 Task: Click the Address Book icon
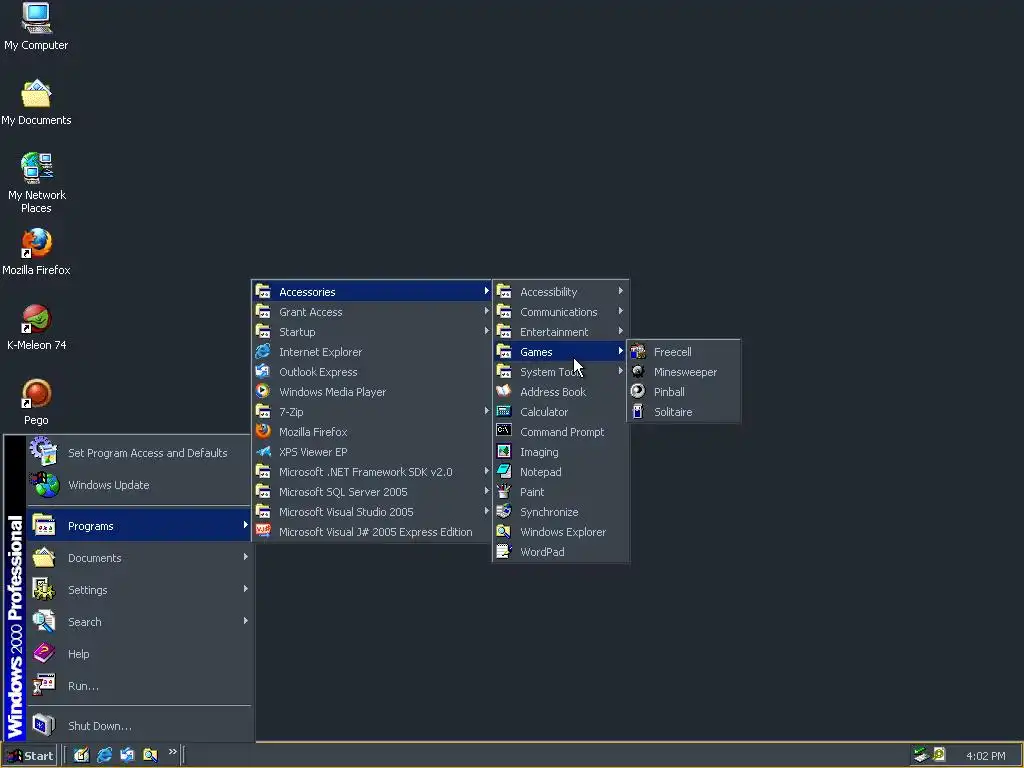pos(504,391)
